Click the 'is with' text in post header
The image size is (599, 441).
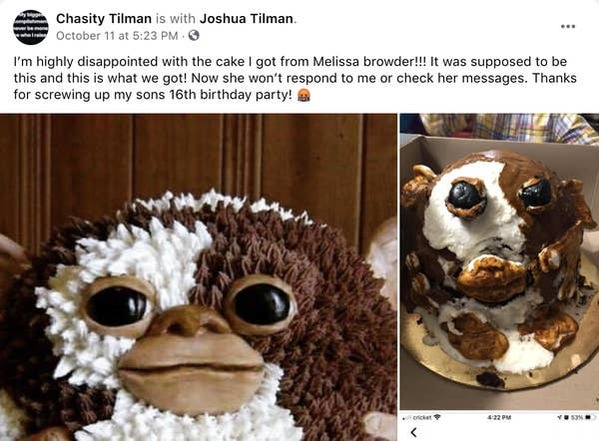176,18
